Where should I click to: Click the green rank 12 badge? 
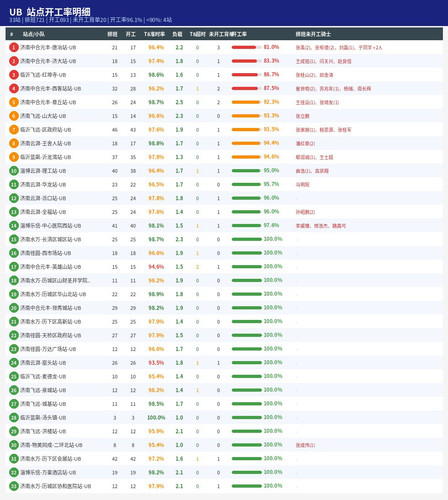click(14, 198)
